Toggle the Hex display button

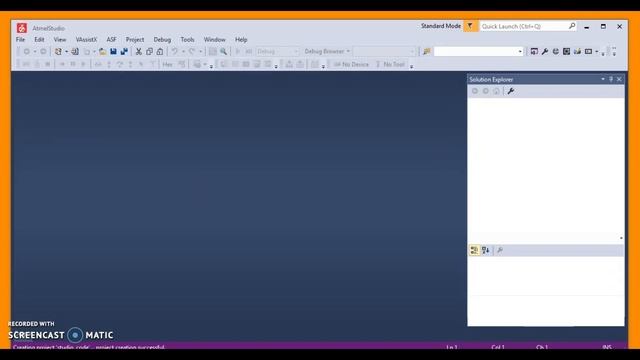[x=167, y=64]
